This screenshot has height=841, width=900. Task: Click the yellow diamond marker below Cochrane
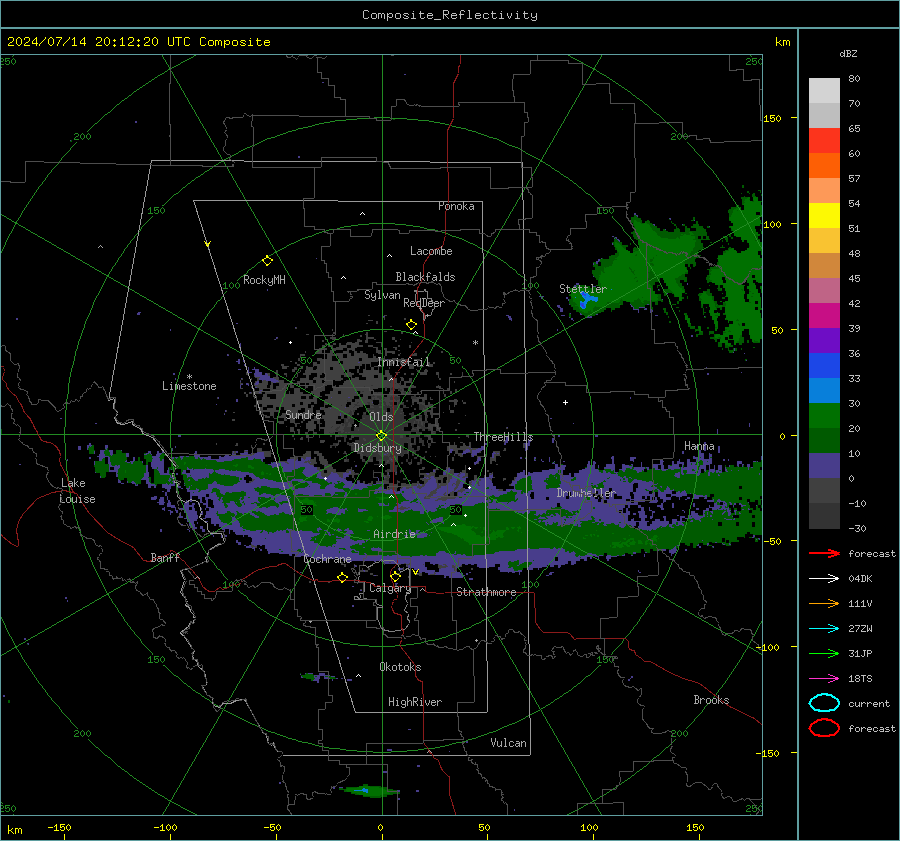tap(342, 577)
